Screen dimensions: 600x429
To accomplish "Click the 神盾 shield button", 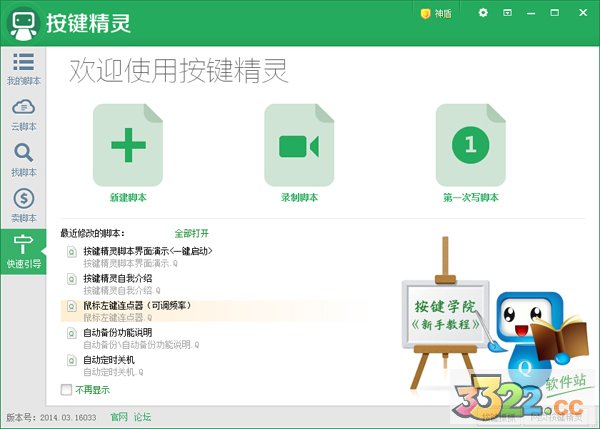I will click(436, 14).
